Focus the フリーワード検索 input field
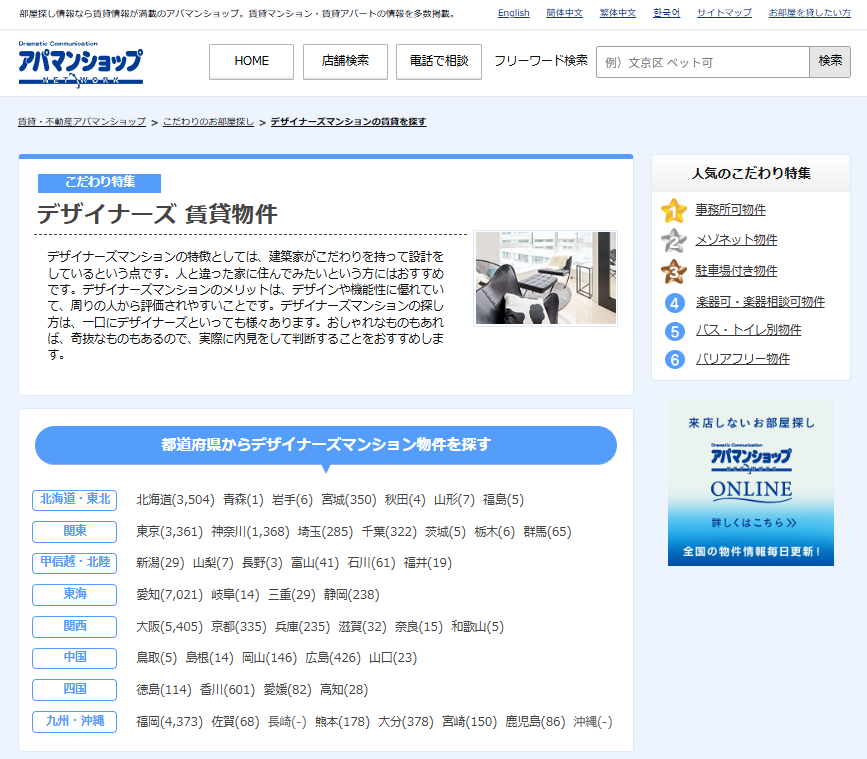 pyautogui.click(x=703, y=62)
